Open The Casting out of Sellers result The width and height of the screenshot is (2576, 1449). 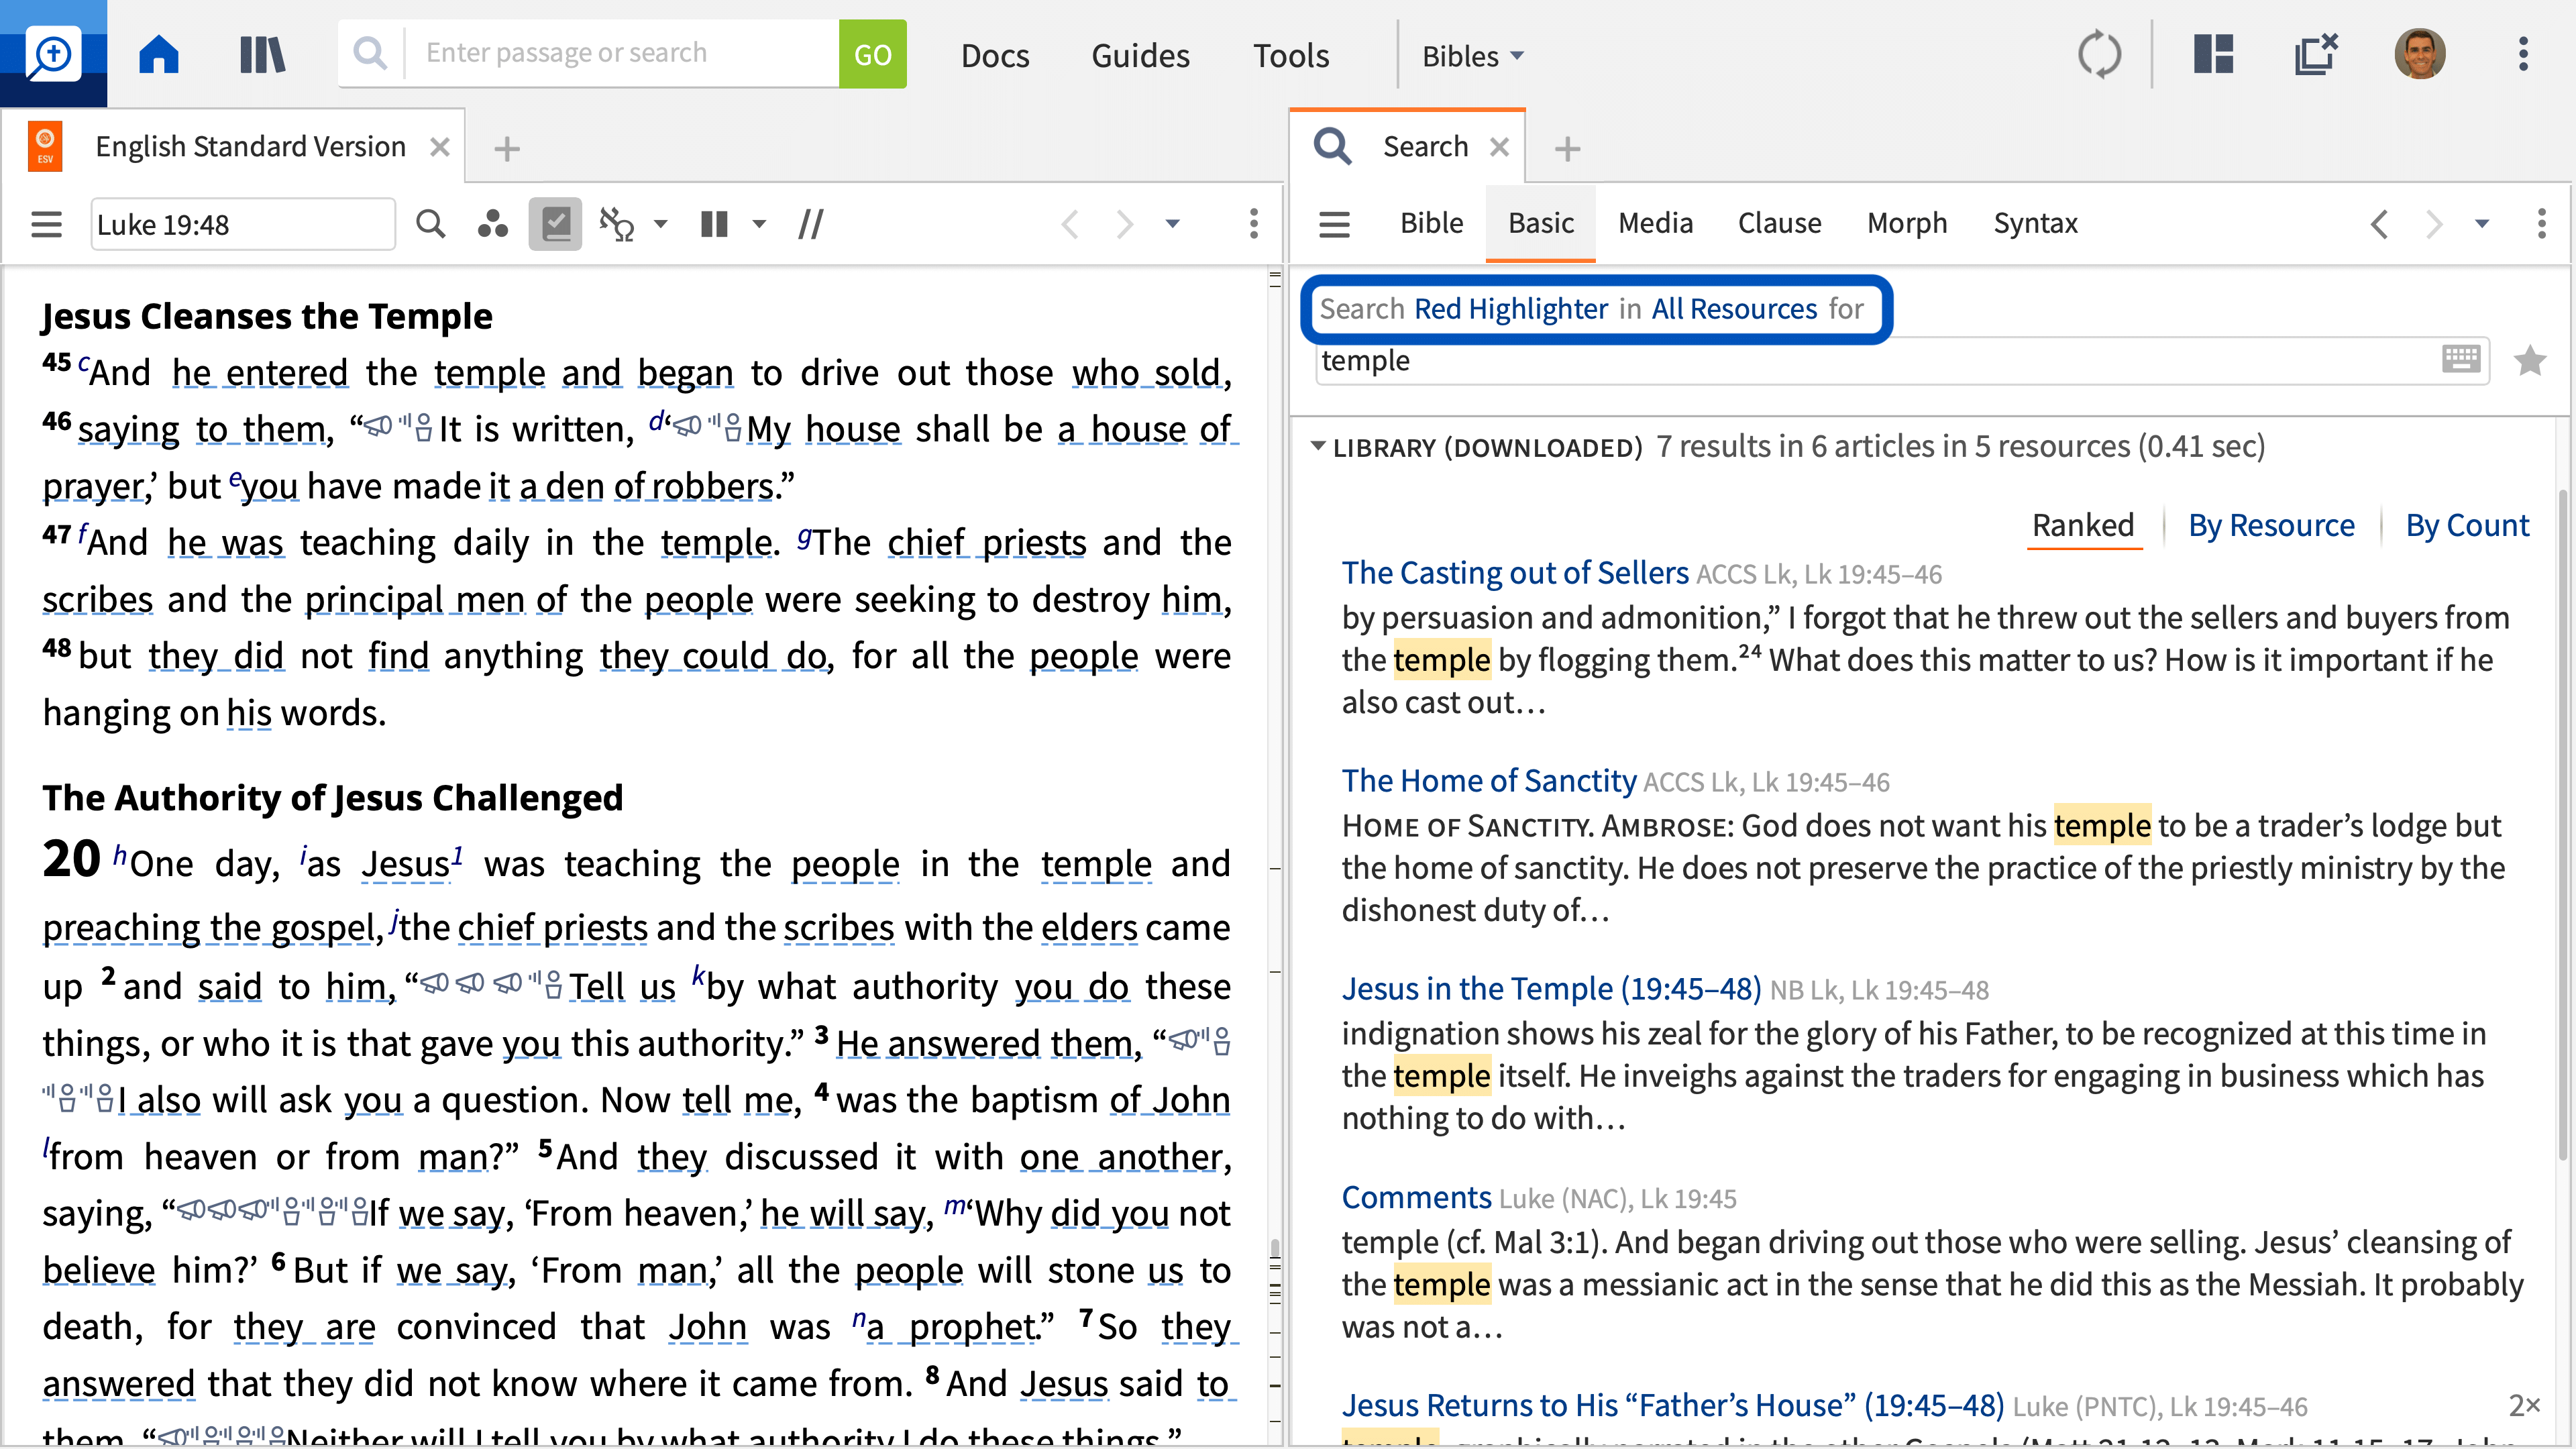(x=1514, y=573)
